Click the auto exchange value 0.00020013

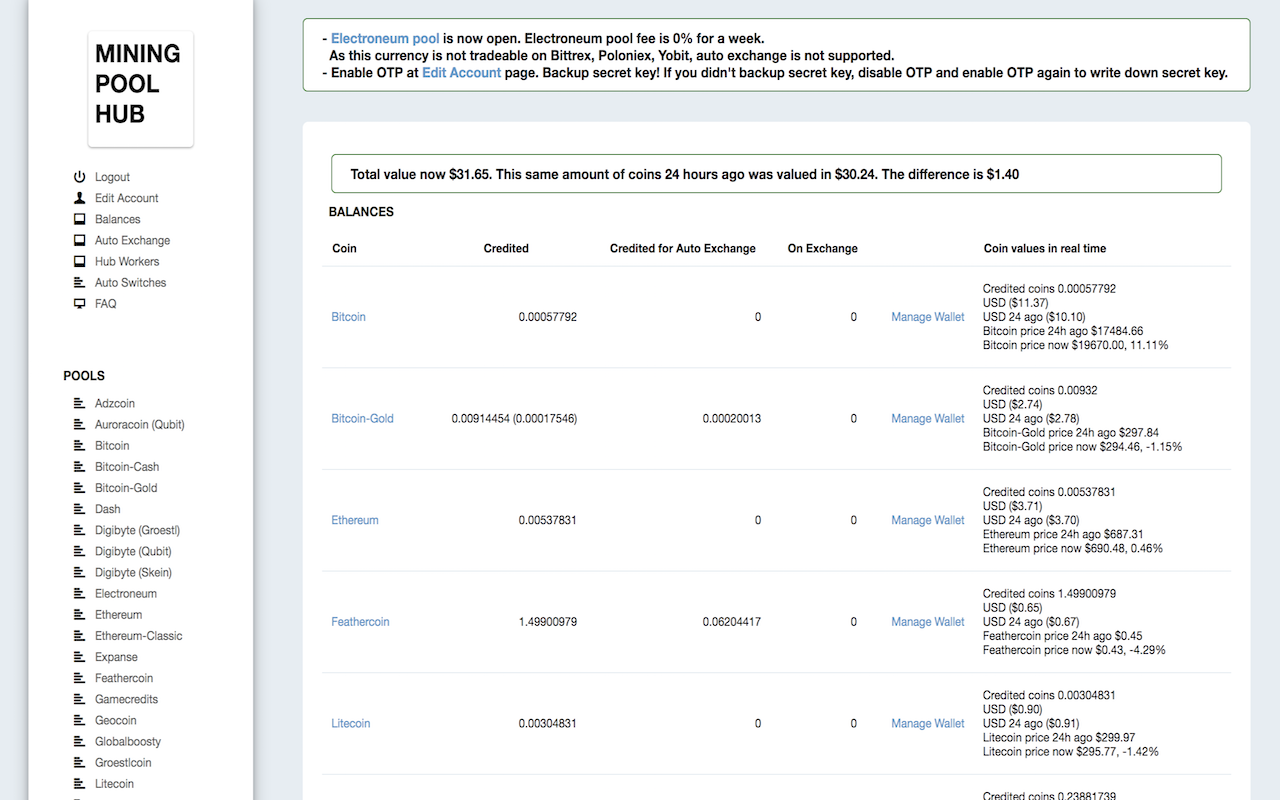[731, 419]
